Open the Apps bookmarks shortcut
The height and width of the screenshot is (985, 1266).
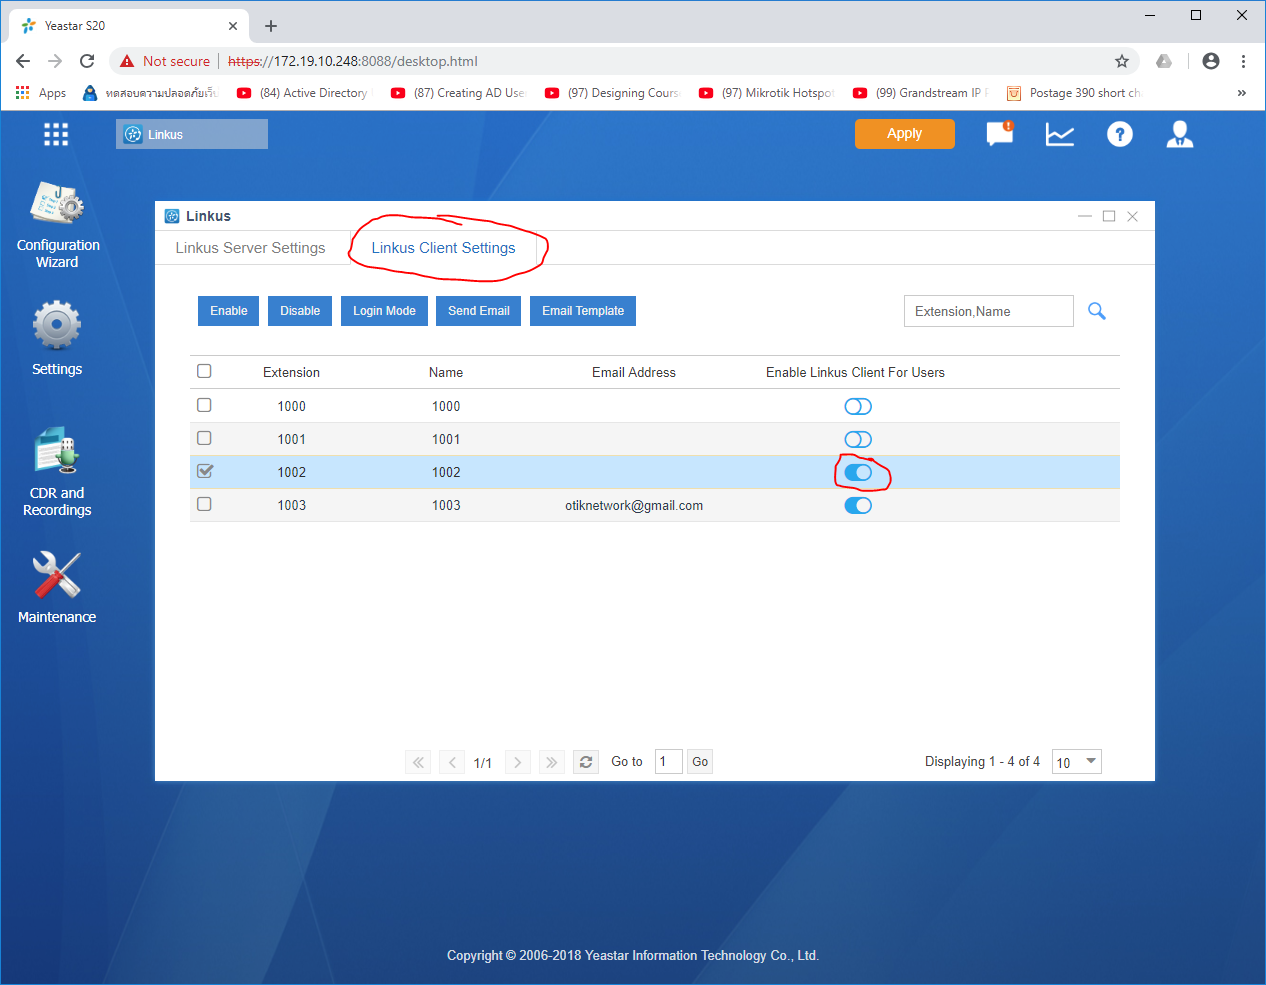coord(41,93)
